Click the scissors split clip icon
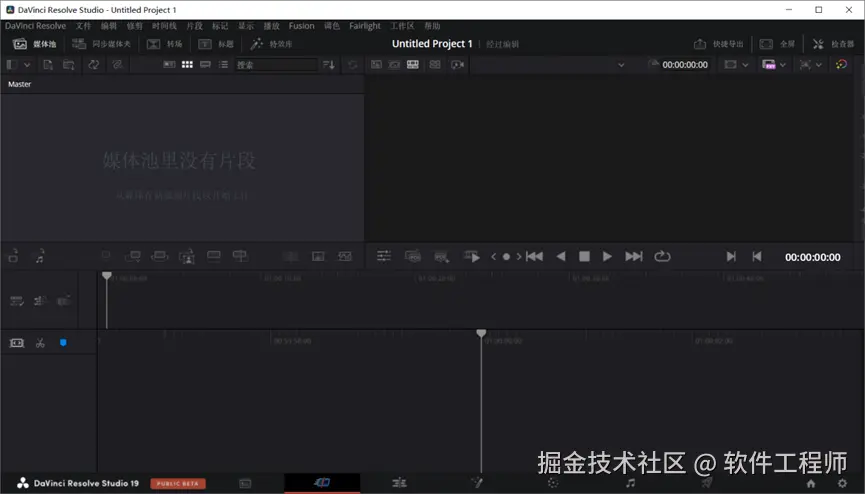 pos(40,343)
